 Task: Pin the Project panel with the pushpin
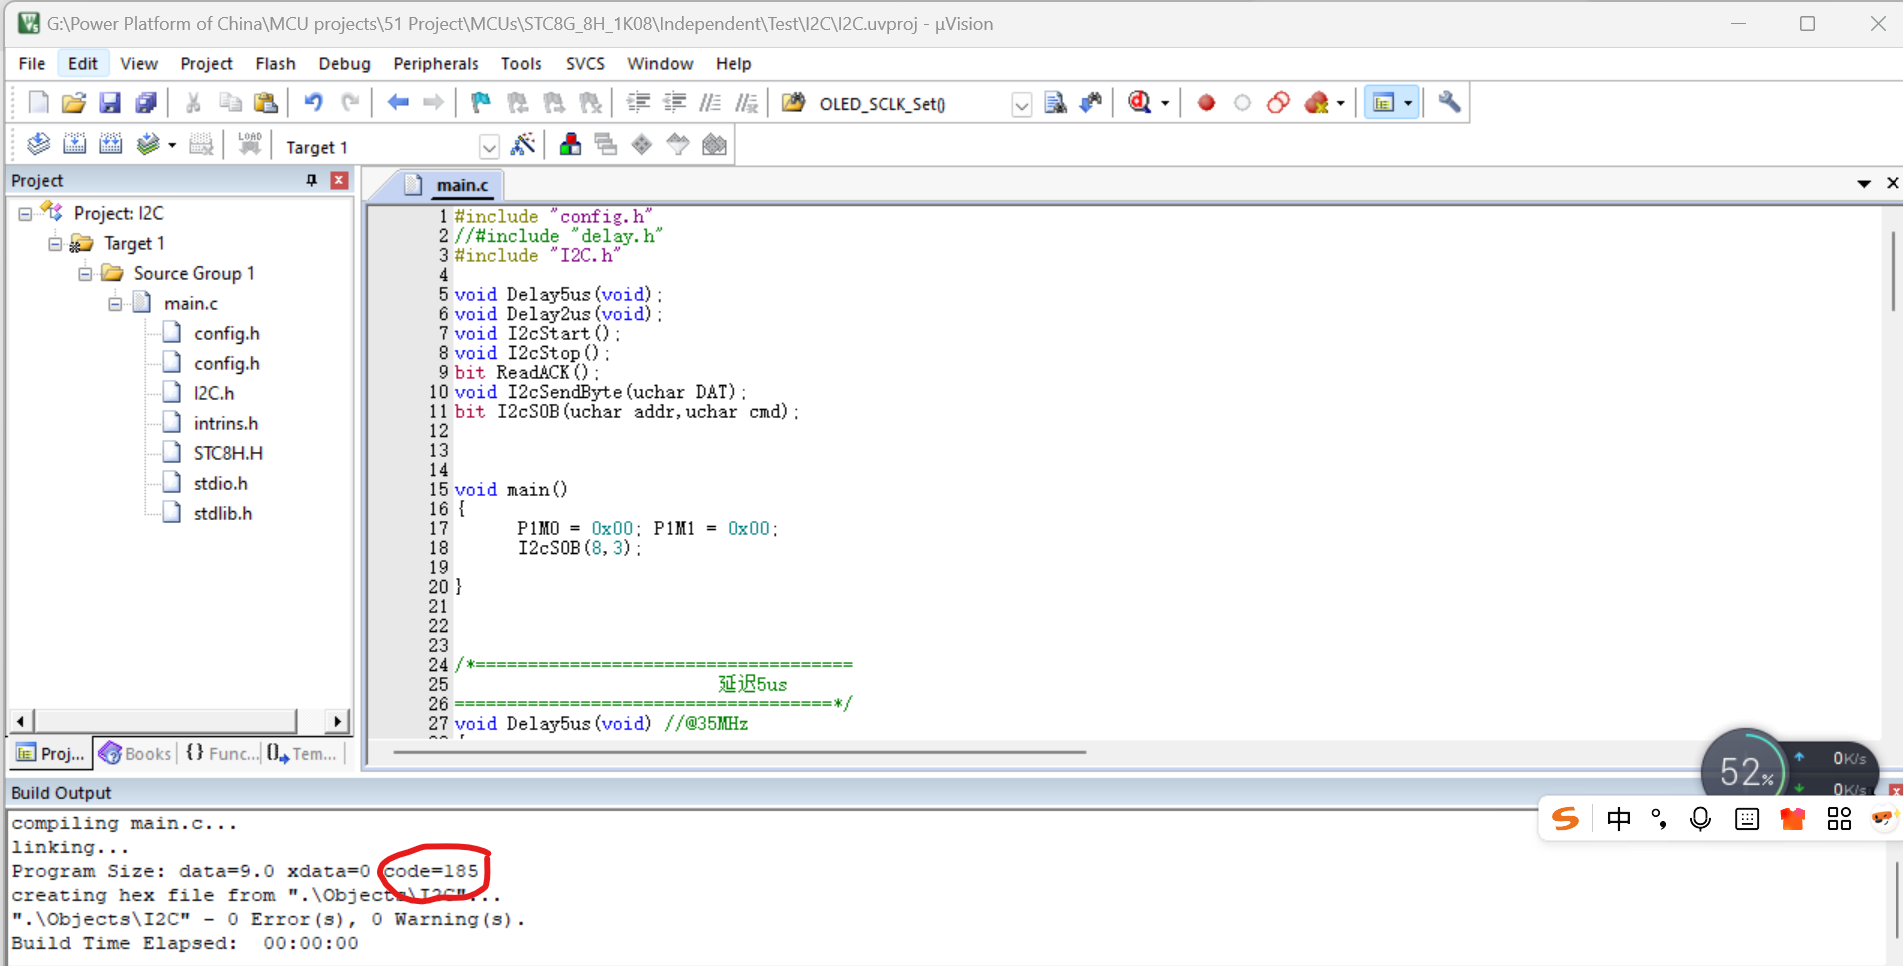tap(311, 180)
